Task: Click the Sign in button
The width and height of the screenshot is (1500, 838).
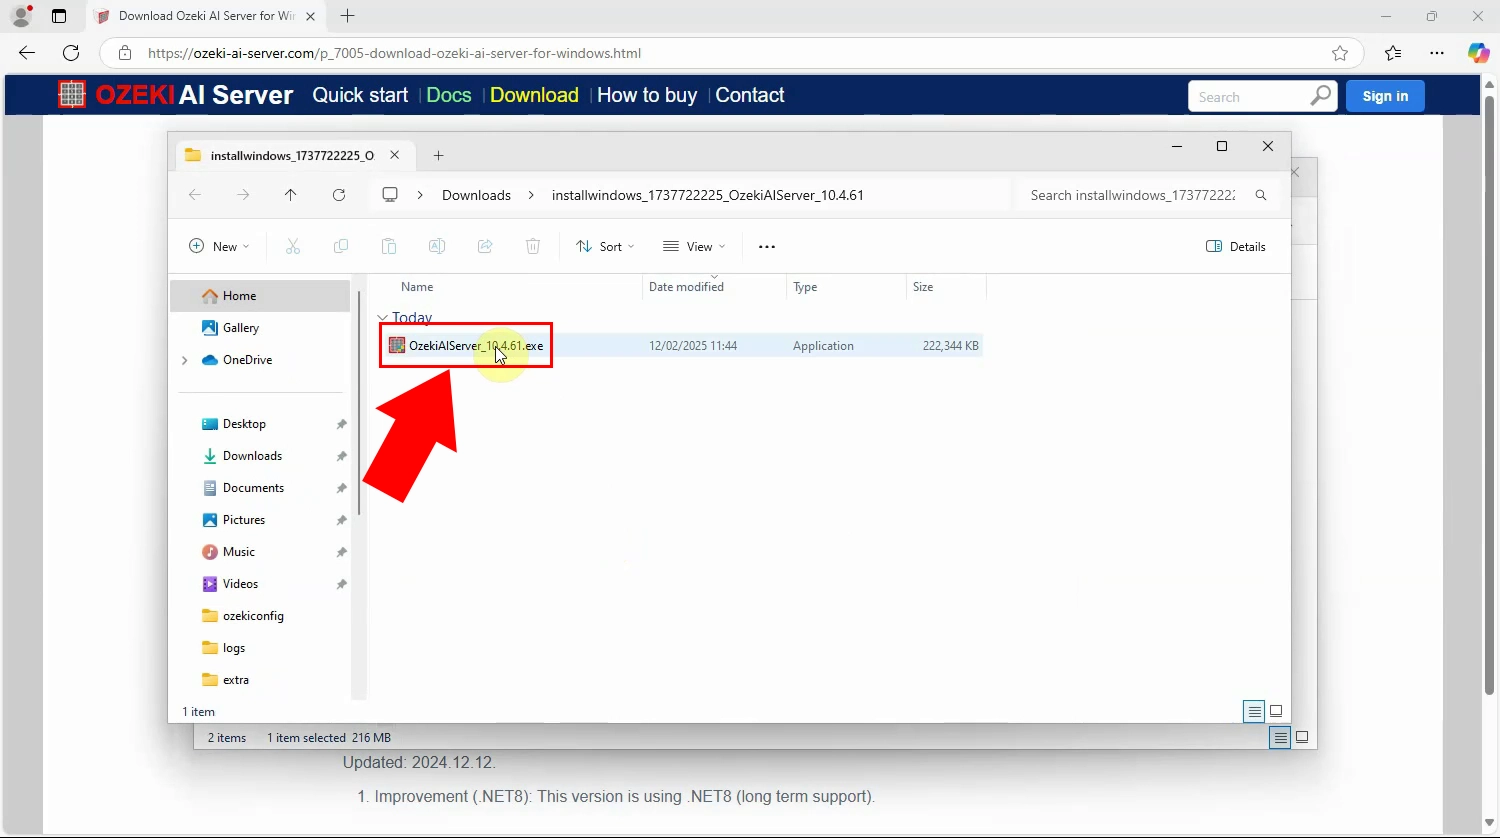Action: (x=1385, y=96)
